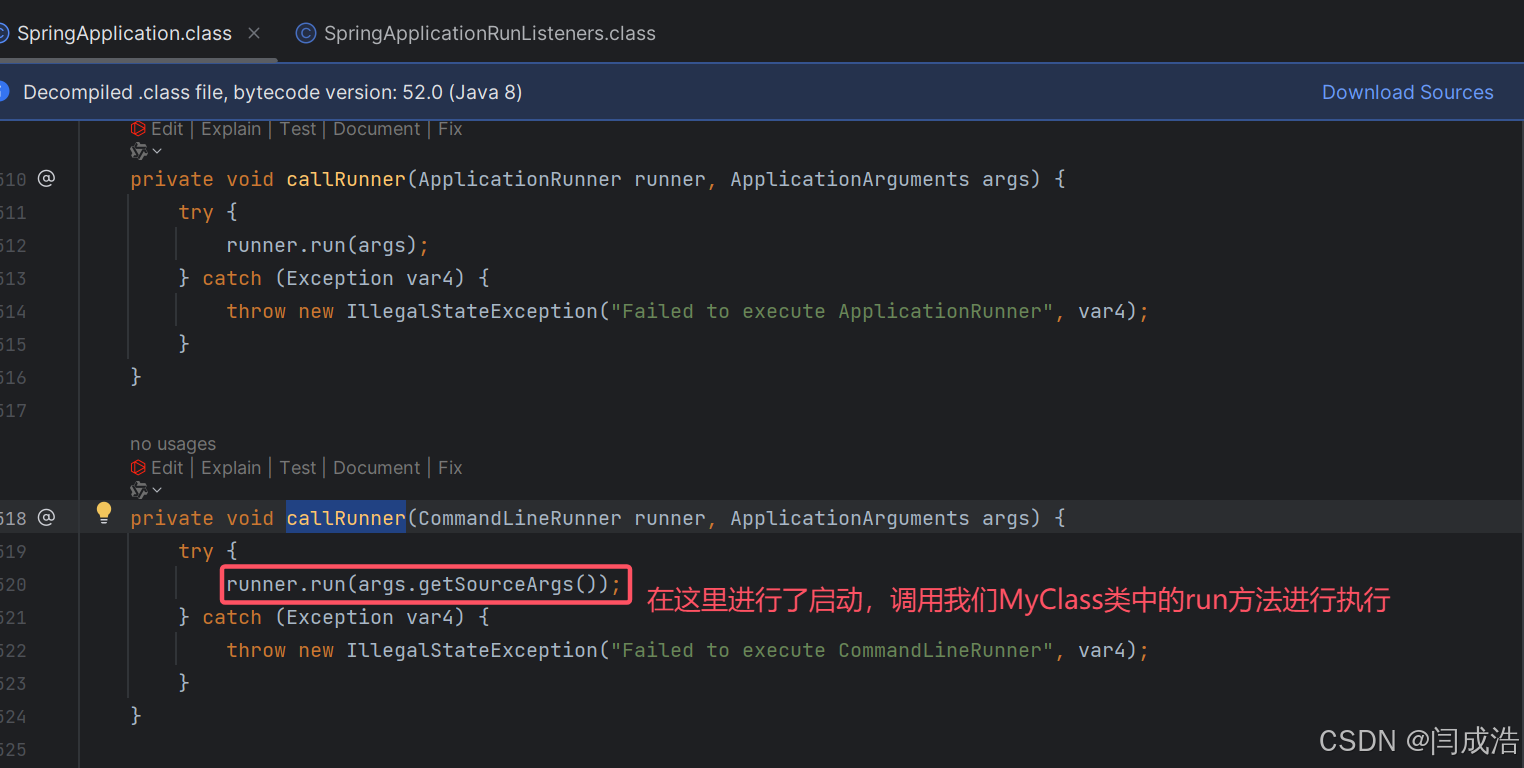The height and width of the screenshot is (768, 1524).
Task: Click the AI assistant icon below the first Fix action
Action: point(139,150)
